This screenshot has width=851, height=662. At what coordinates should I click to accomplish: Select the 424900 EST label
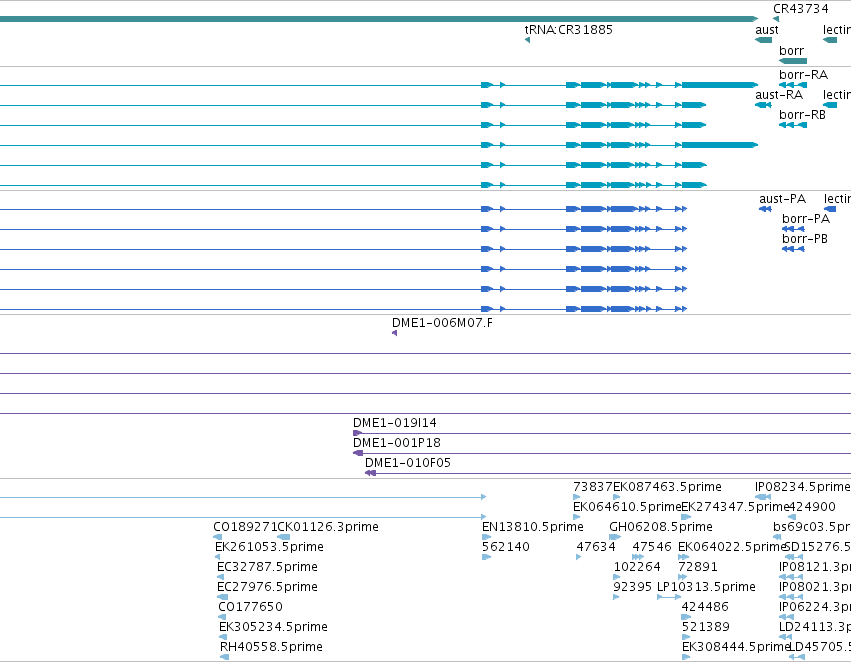point(811,507)
